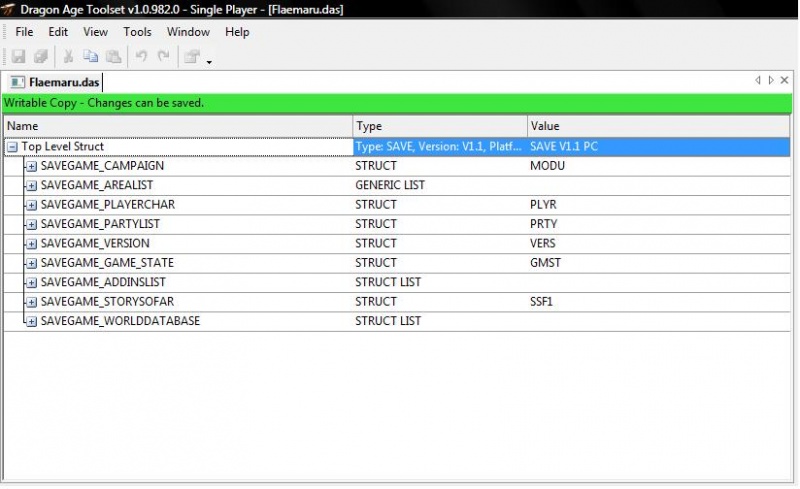Click the Cut scissors icon
Viewport: 800px width, 489px height.
[x=69, y=58]
